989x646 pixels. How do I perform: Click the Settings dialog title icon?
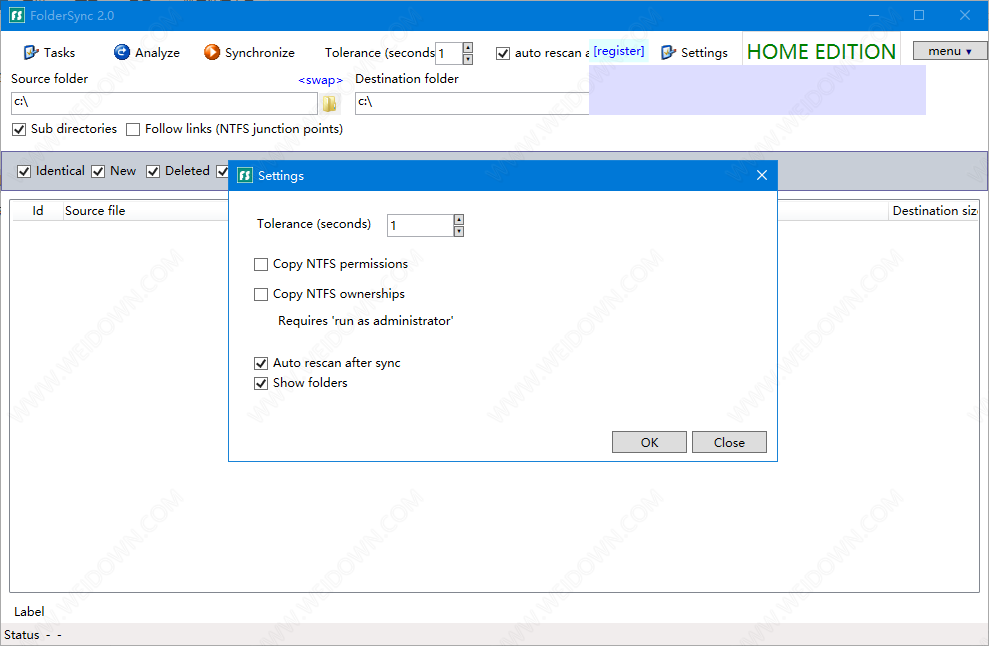[245, 175]
